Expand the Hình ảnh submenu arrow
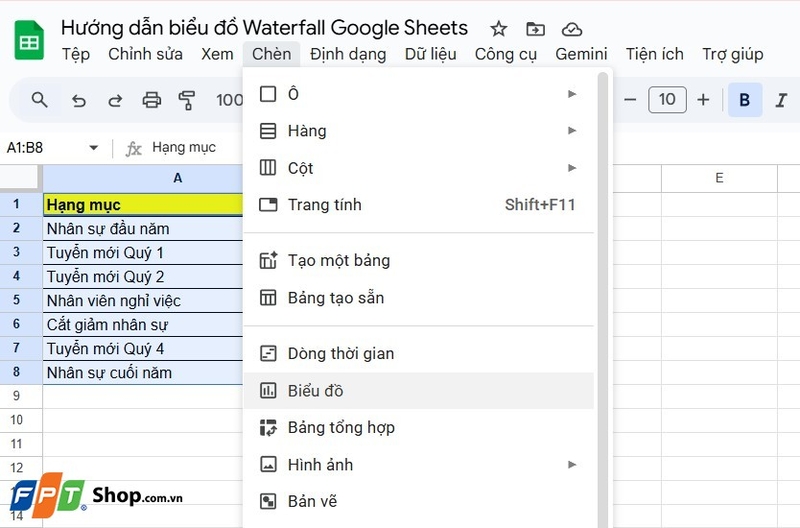The width and height of the screenshot is (800, 528). coord(572,465)
